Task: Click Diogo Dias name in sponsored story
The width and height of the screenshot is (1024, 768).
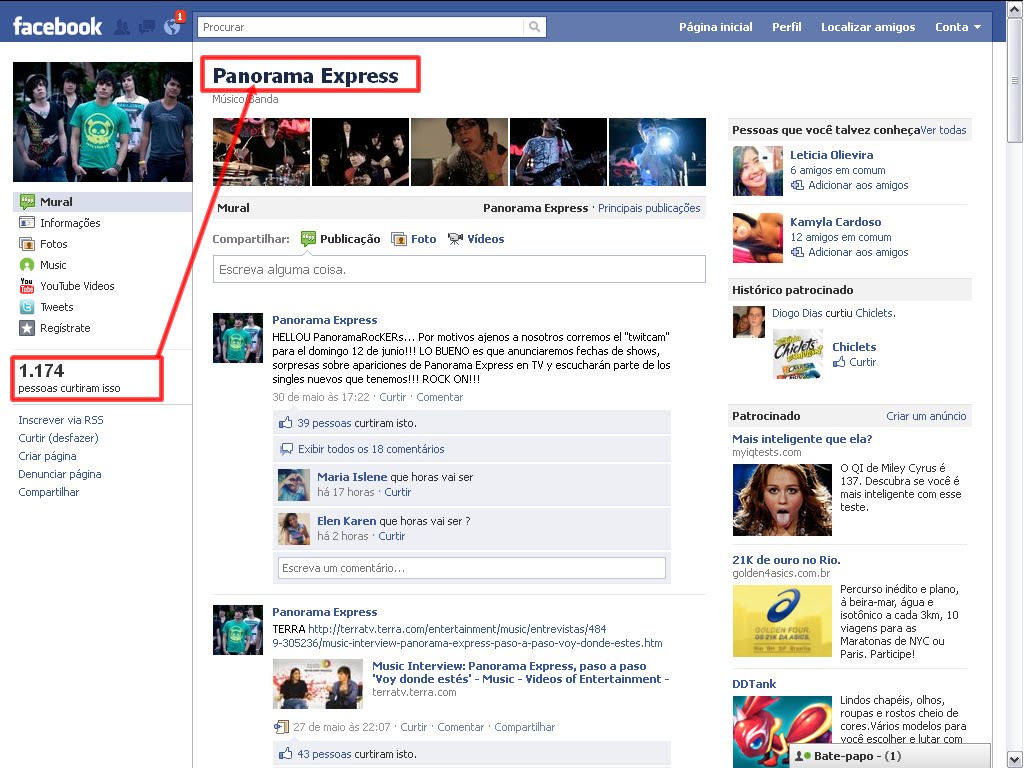Action: pyautogui.click(x=797, y=313)
